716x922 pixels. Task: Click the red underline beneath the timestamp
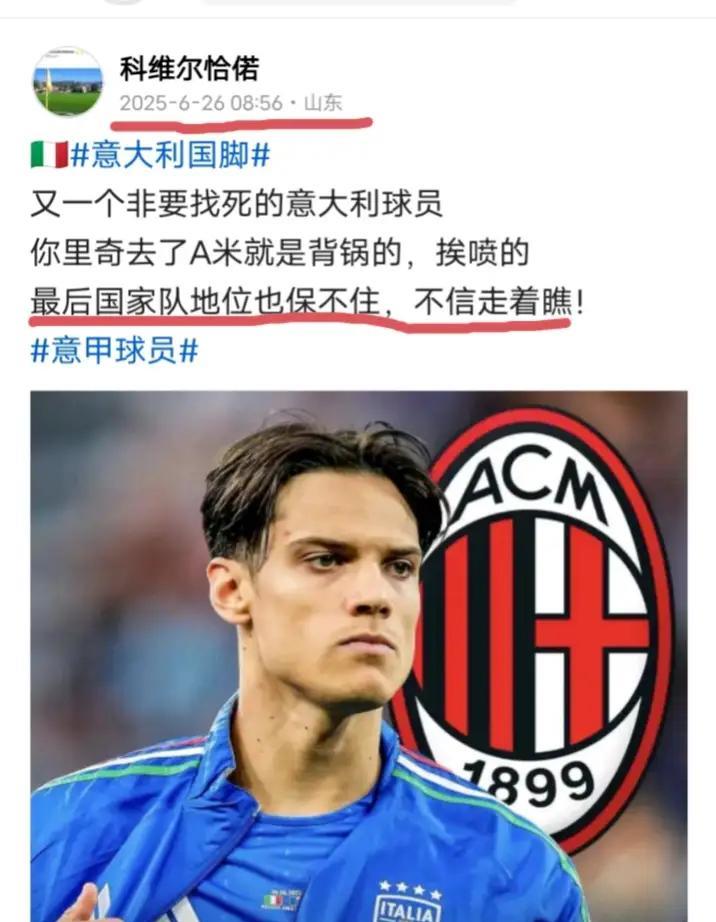(242, 125)
